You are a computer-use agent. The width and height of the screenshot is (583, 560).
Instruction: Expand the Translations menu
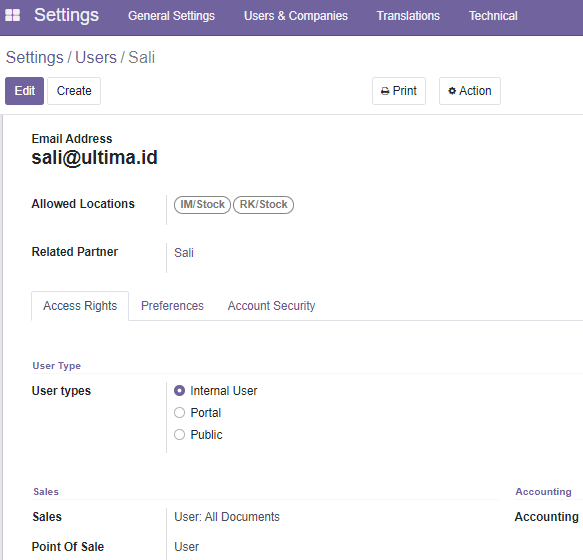[408, 16]
